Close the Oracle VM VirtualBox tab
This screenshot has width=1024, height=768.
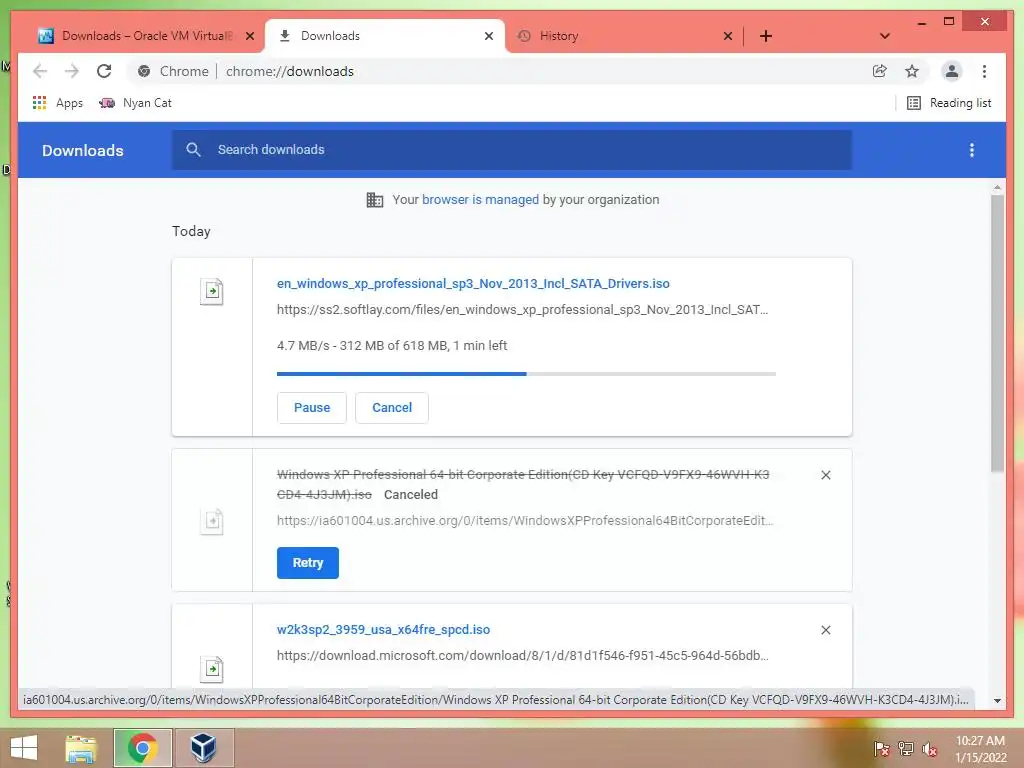249,36
